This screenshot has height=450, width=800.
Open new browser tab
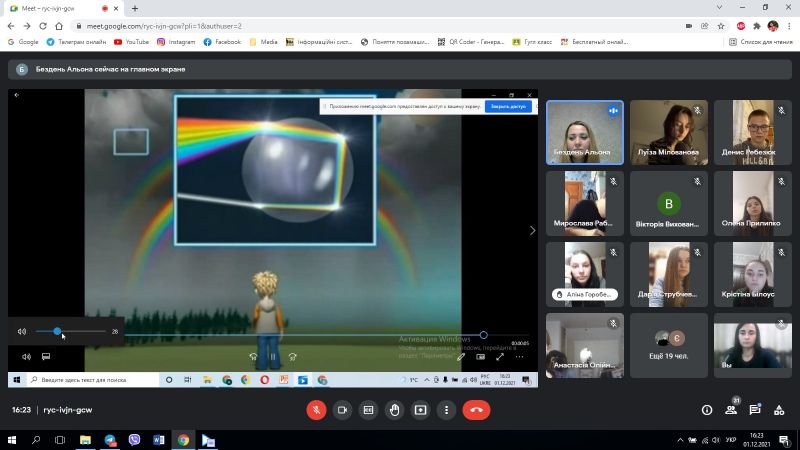135,8
